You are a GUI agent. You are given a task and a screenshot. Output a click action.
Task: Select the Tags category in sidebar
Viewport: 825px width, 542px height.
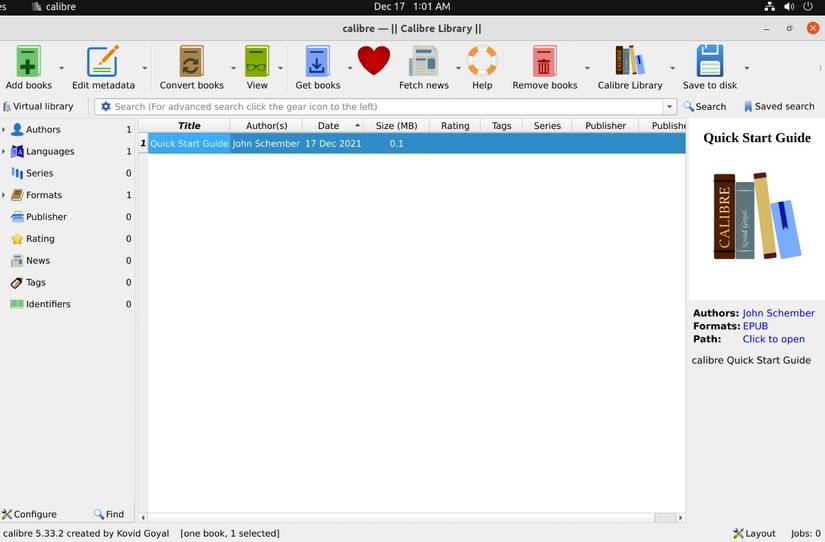(36, 283)
